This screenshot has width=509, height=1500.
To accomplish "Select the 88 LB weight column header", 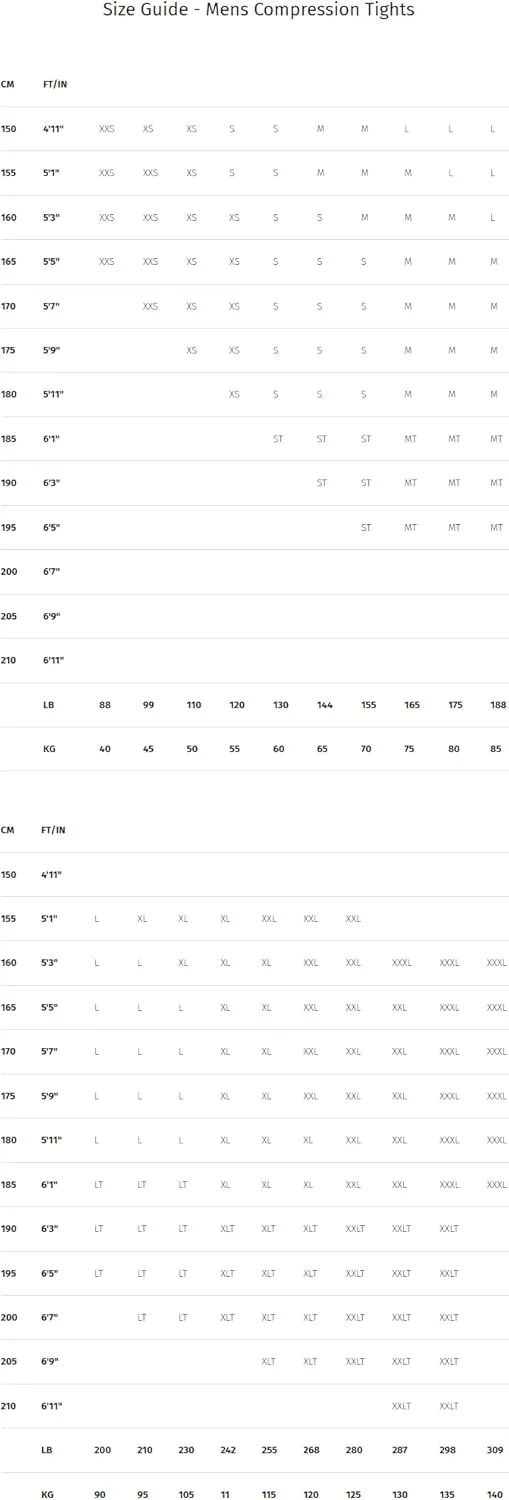I will pyautogui.click(x=105, y=705).
